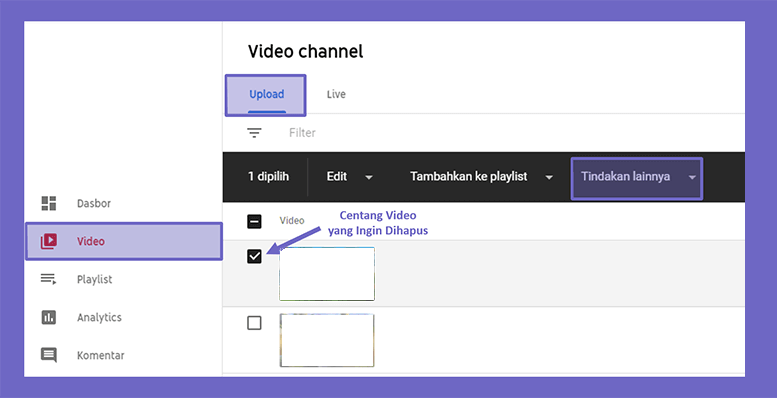Expand the Edit dropdown arrow
The width and height of the screenshot is (777, 398).
tap(369, 177)
